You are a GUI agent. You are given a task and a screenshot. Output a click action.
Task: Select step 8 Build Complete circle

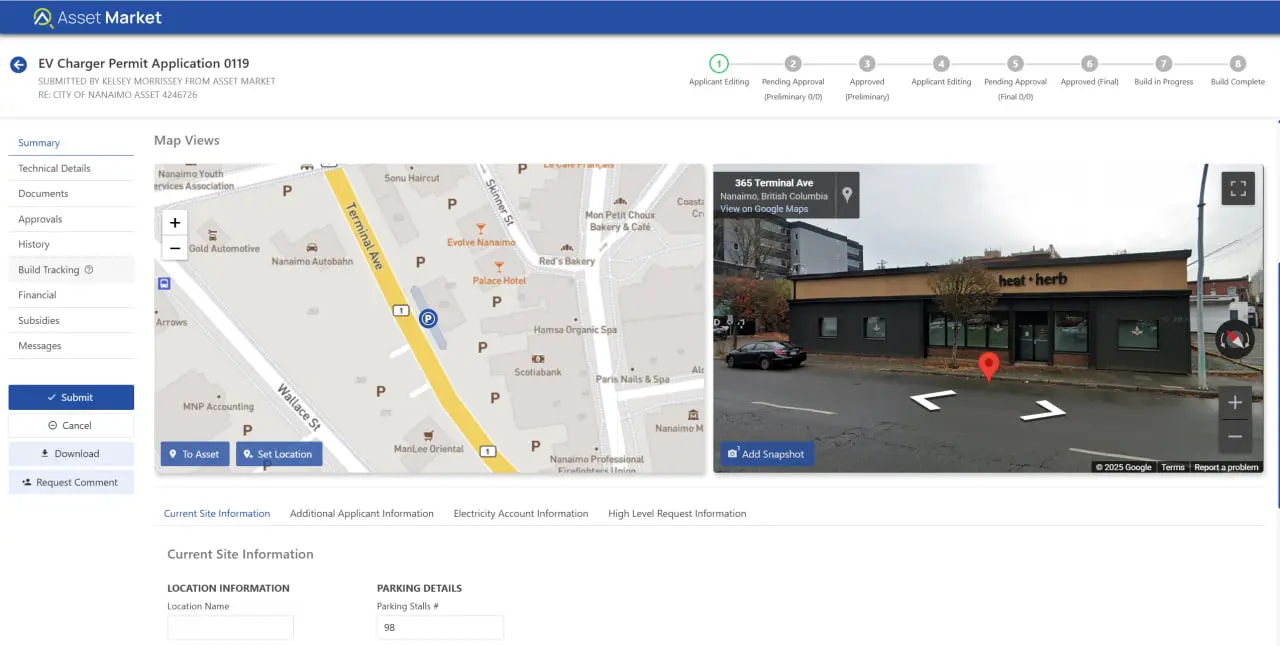tap(1238, 63)
